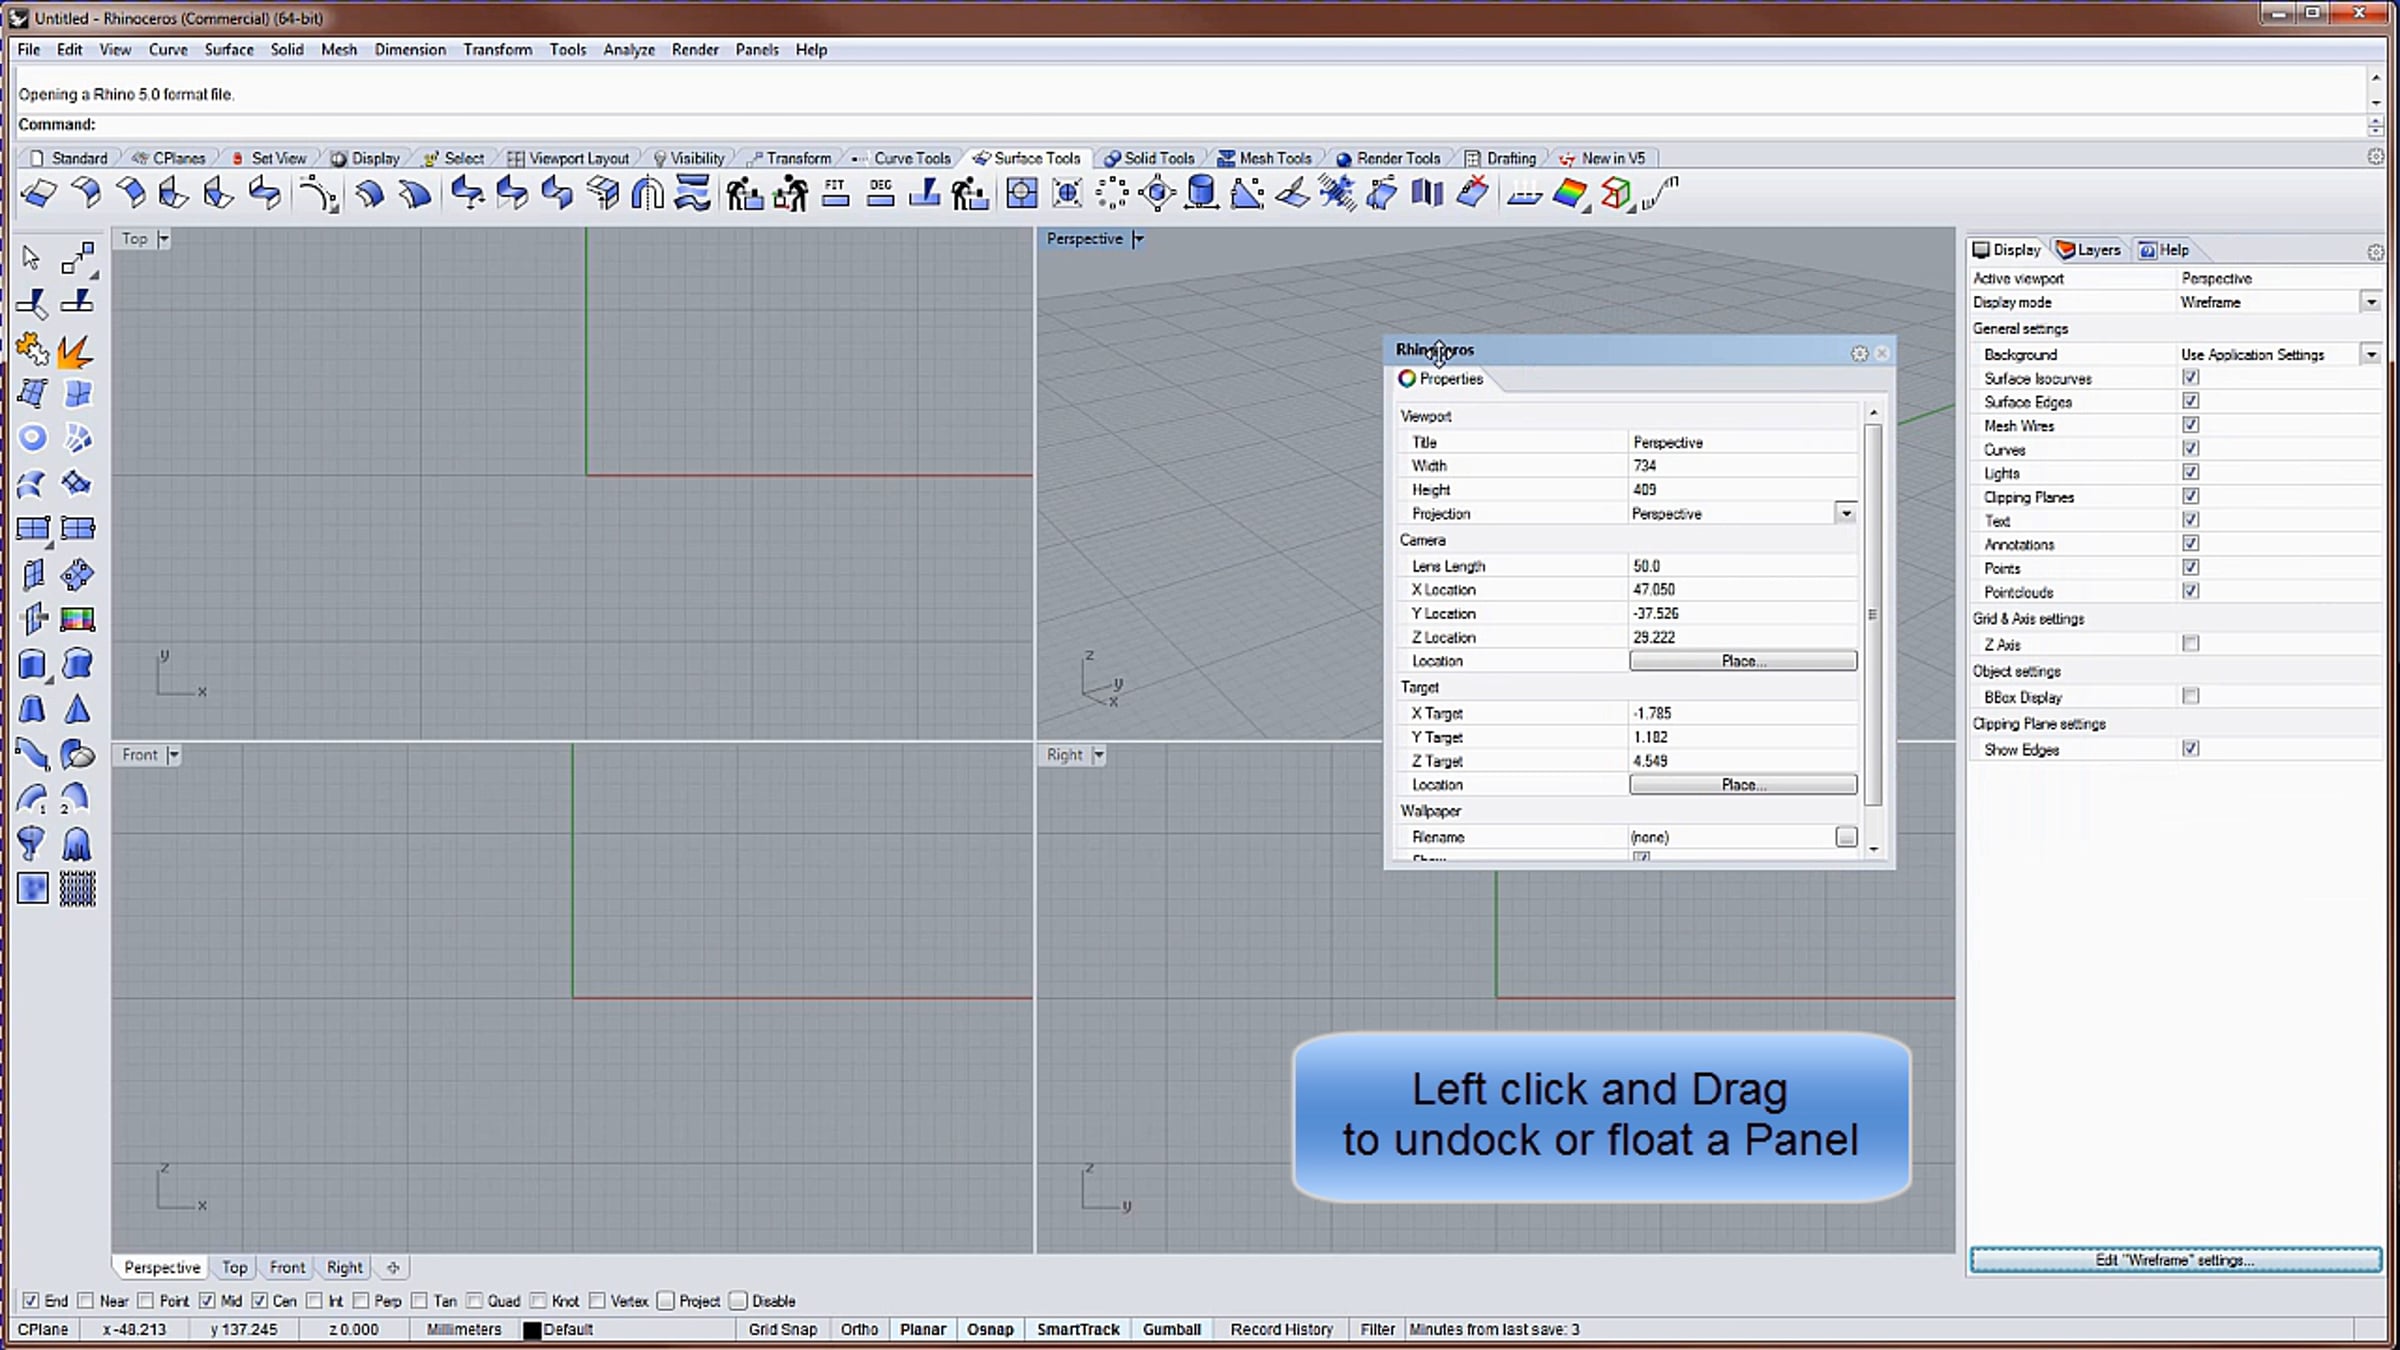
Task: Switch to the Curve Tools toolbar tab
Action: point(902,158)
